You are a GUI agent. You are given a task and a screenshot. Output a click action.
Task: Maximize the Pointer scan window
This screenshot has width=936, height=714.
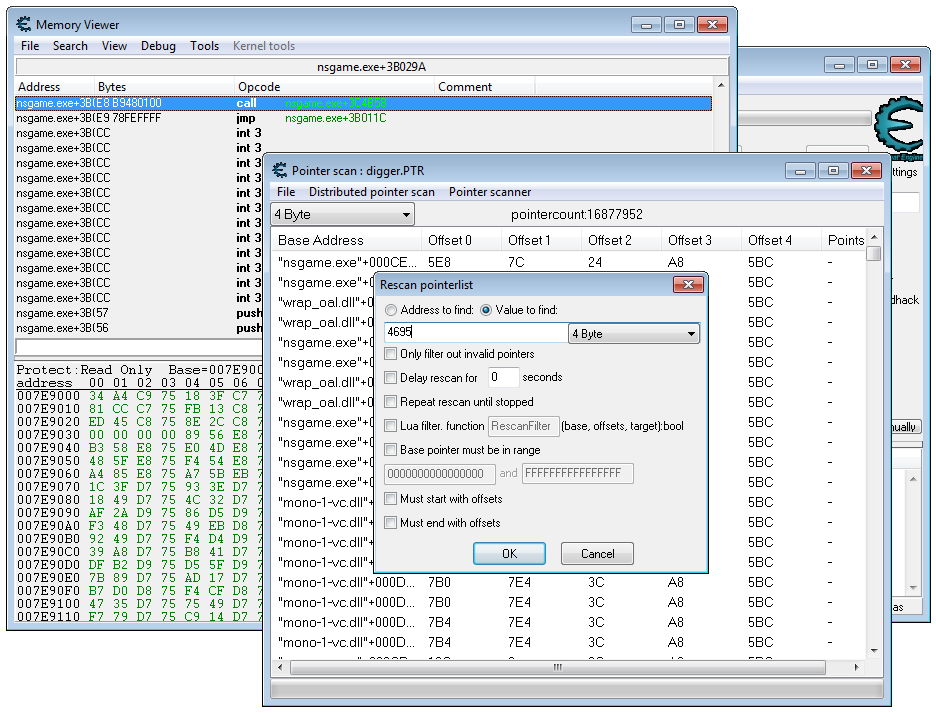[832, 171]
